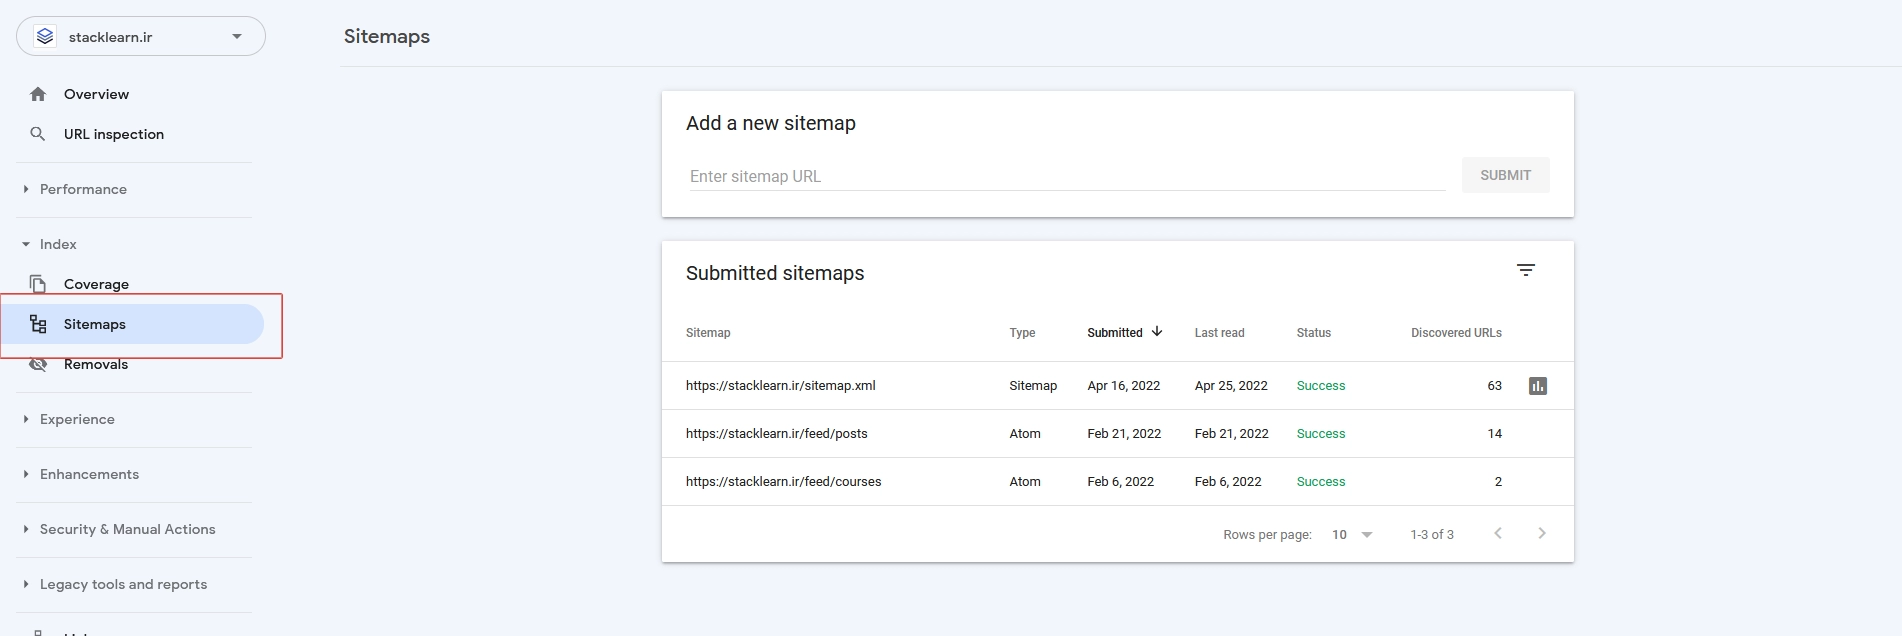Expand the Performance section
The image size is (1902, 636).
[x=83, y=189]
